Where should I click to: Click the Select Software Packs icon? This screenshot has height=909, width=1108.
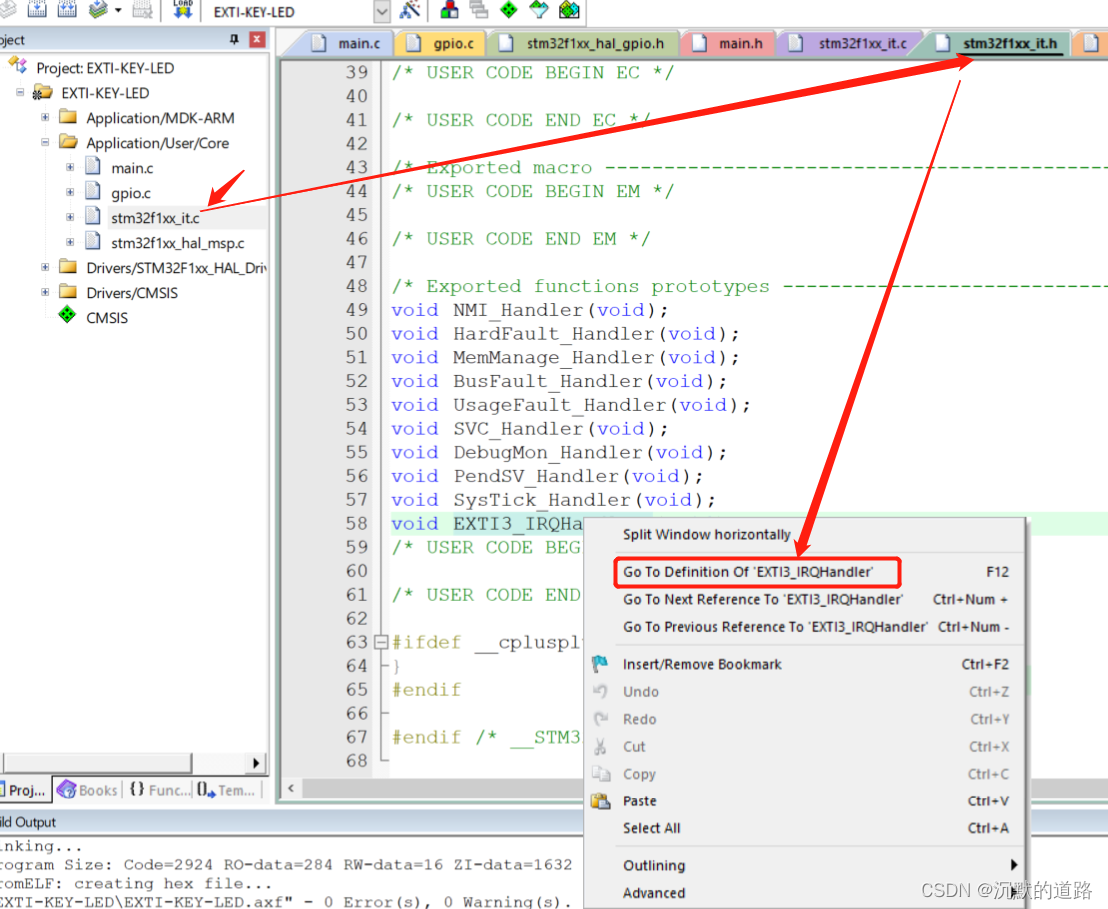538,10
